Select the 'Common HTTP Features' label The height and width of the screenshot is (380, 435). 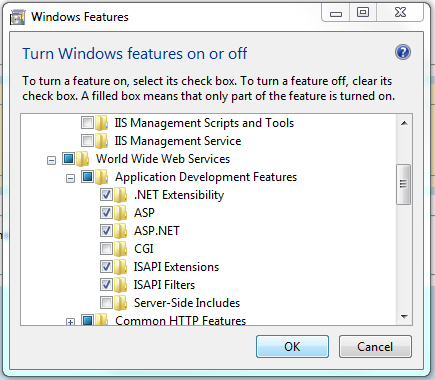click(x=180, y=320)
